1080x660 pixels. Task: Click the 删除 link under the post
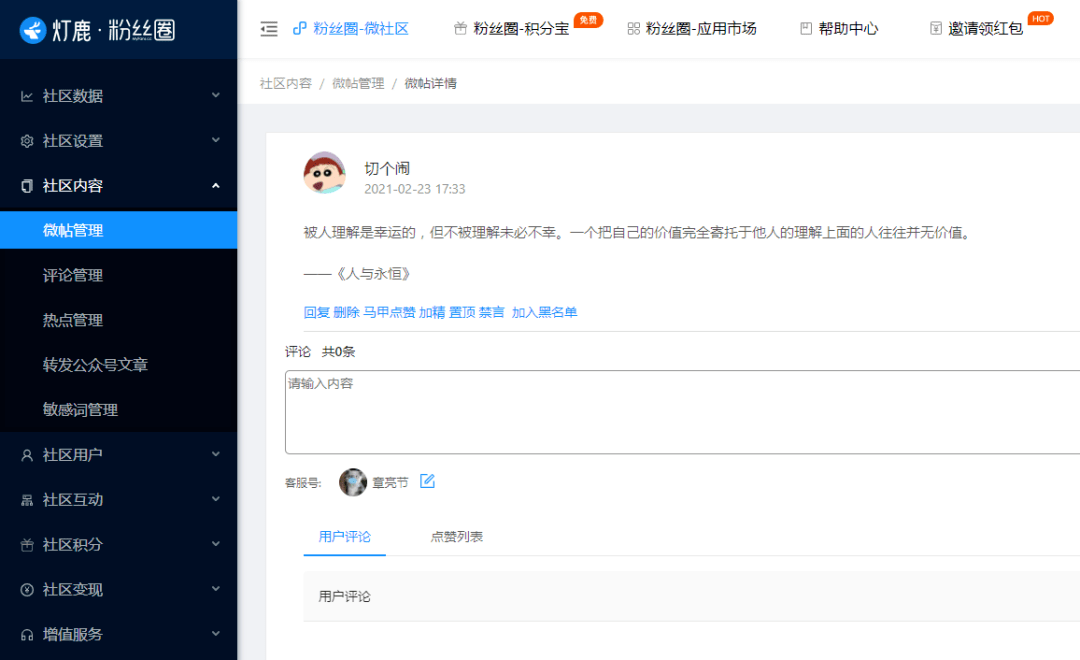click(x=346, y=313)
